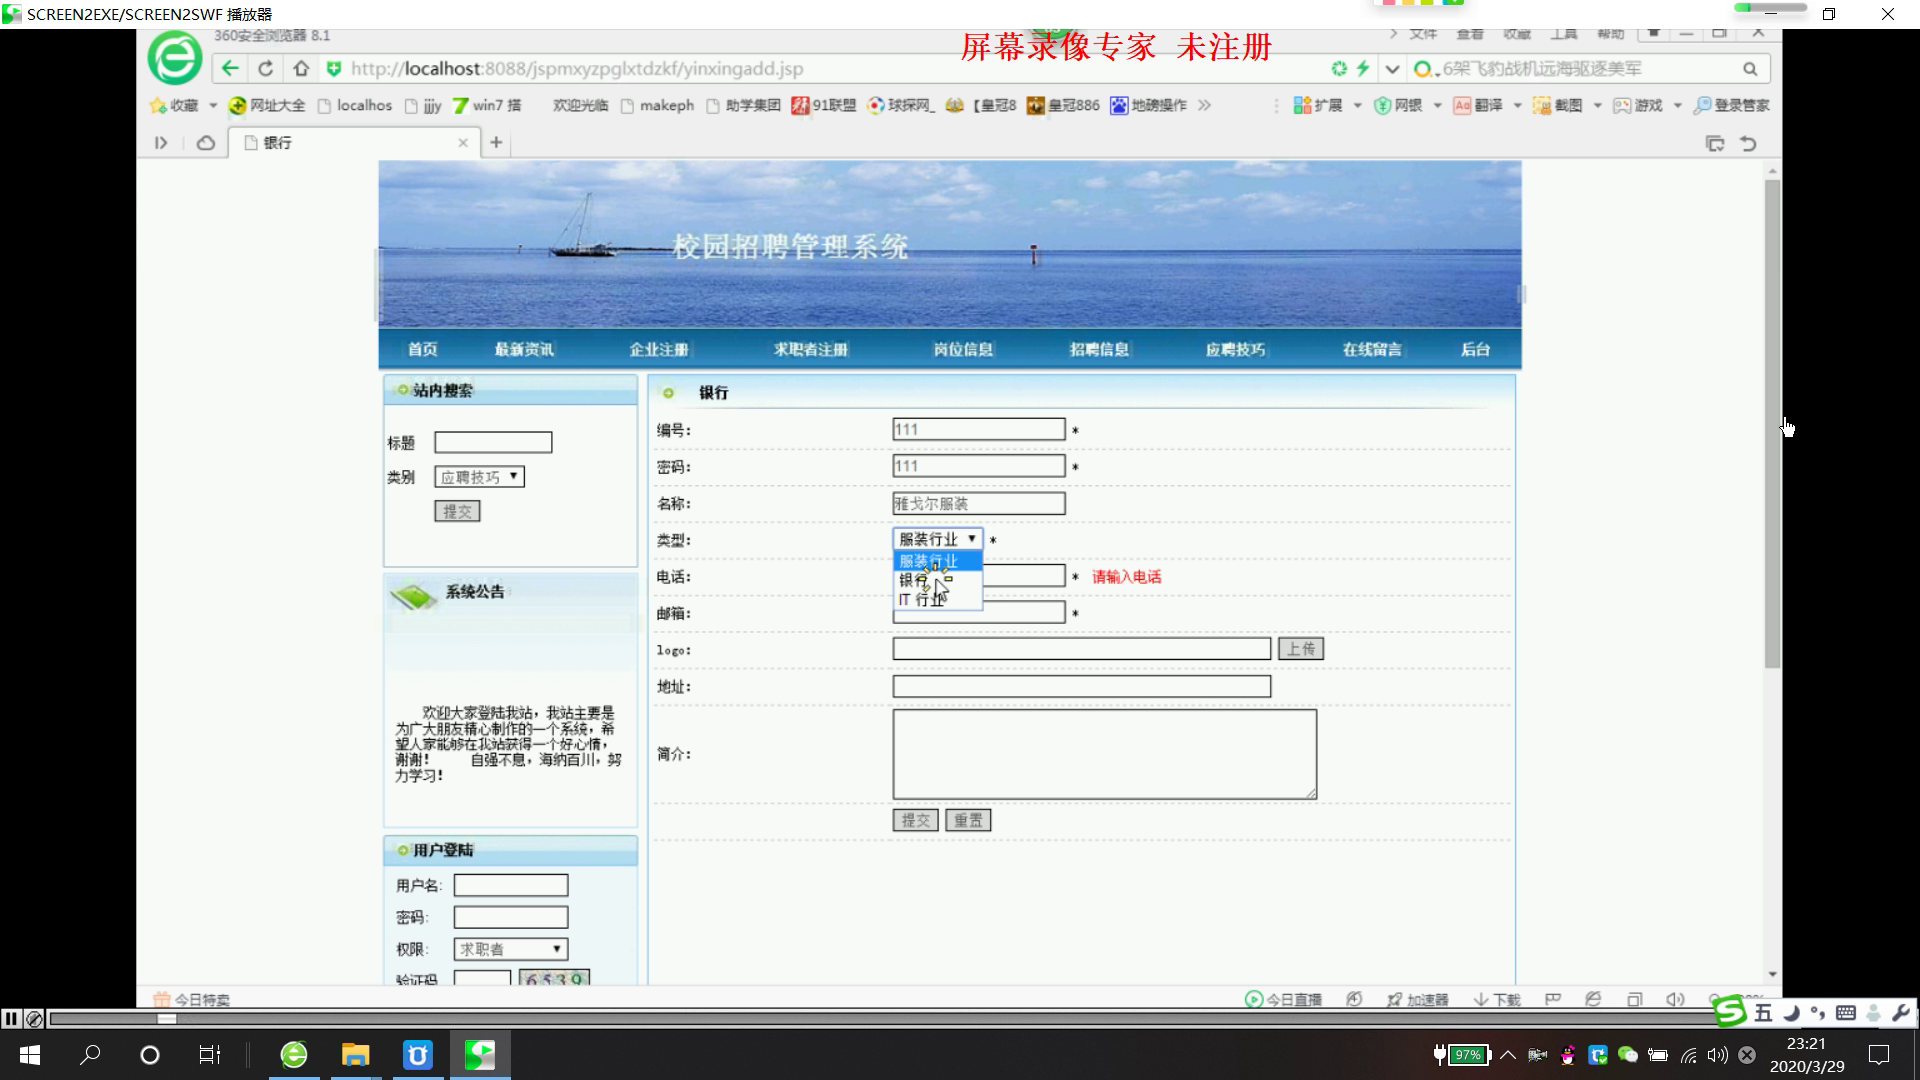Select IT 行业 option in type list
1920x1080 pixels.
(x=938, y=599)
